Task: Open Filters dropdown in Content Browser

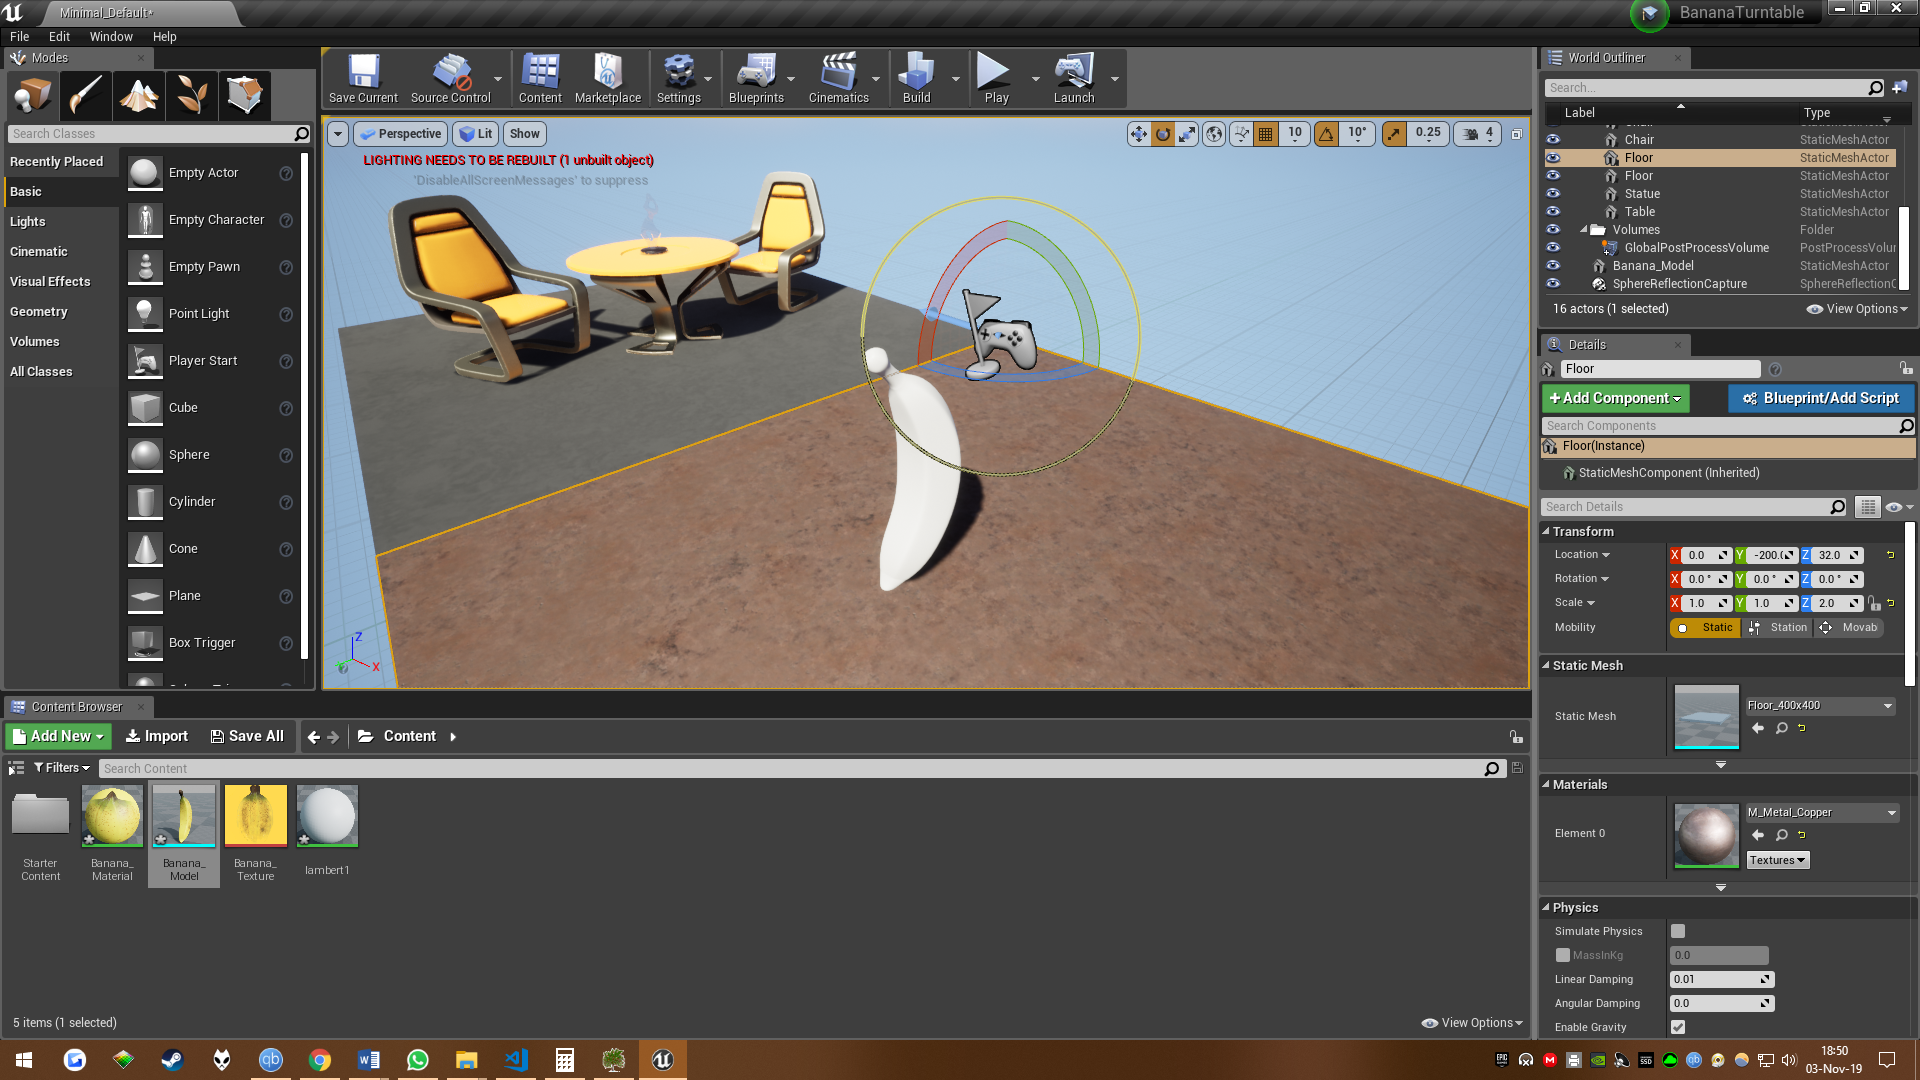Action: coord(62,768)
